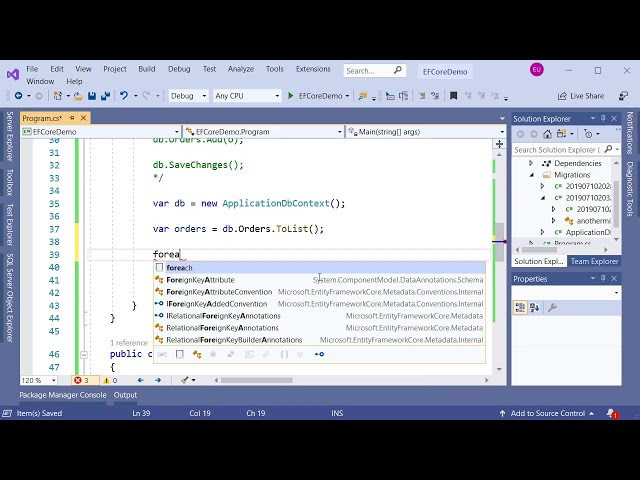Click the pending changes filter clock icon
The width and height of the screenshot is (640, 480).
coord(588,134)
